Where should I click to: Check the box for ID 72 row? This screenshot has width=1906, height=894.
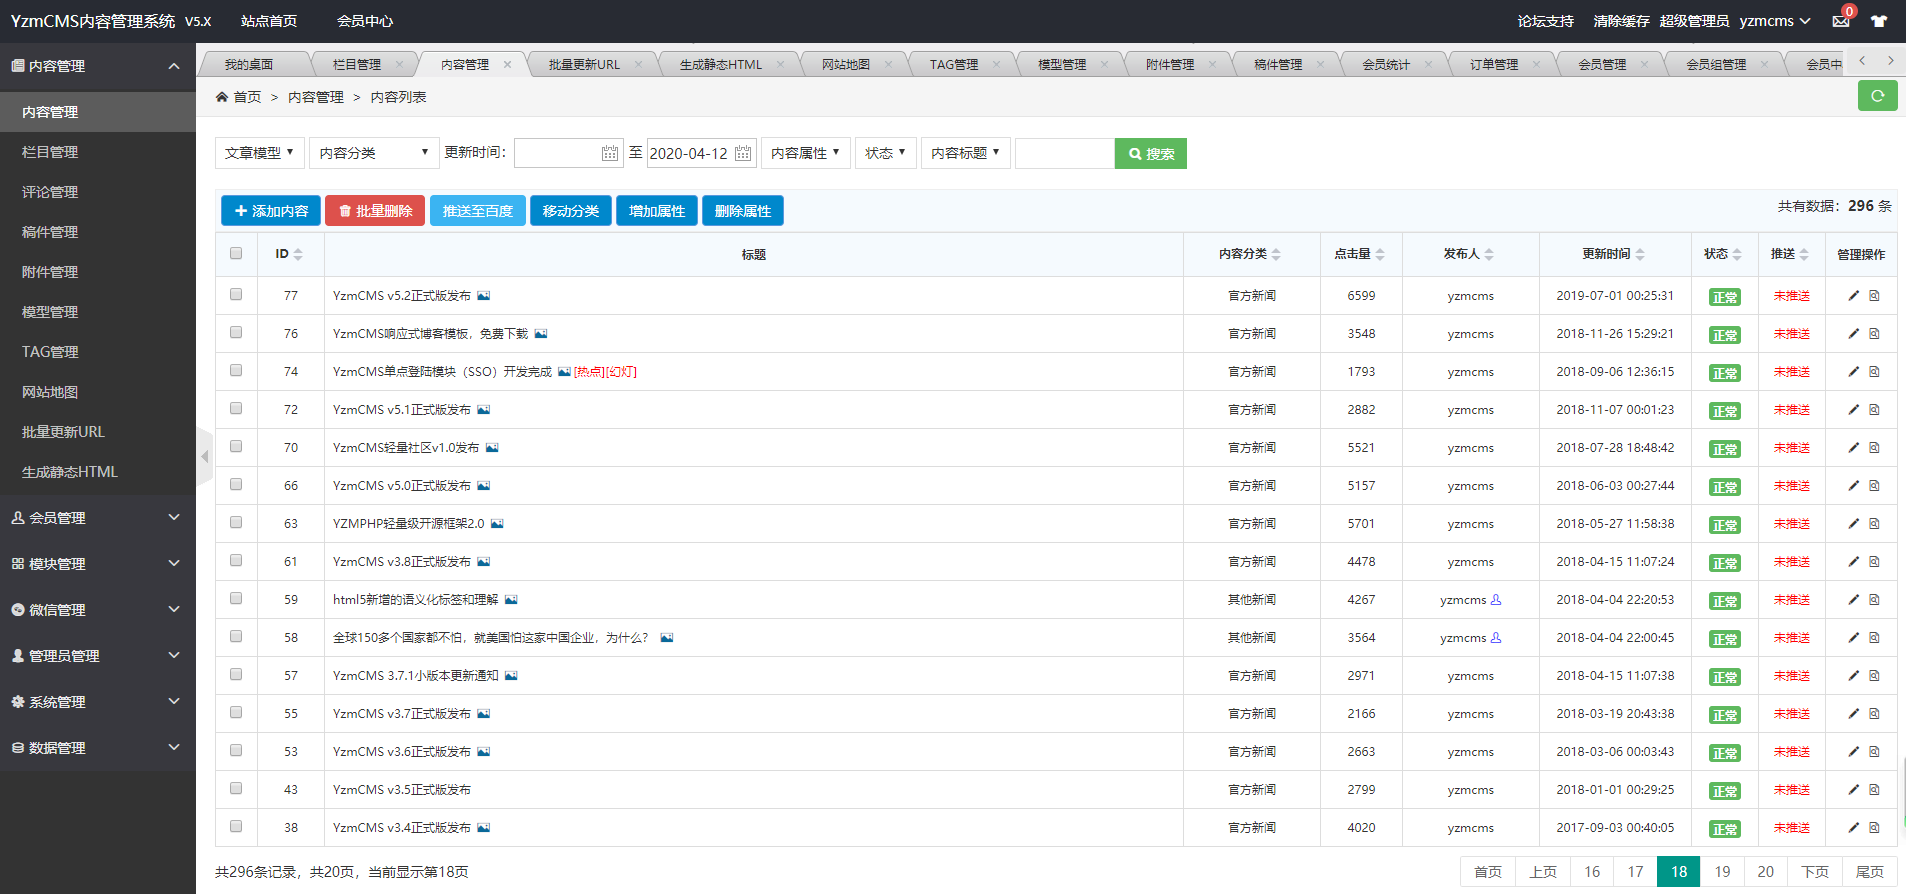coord(236,408)
